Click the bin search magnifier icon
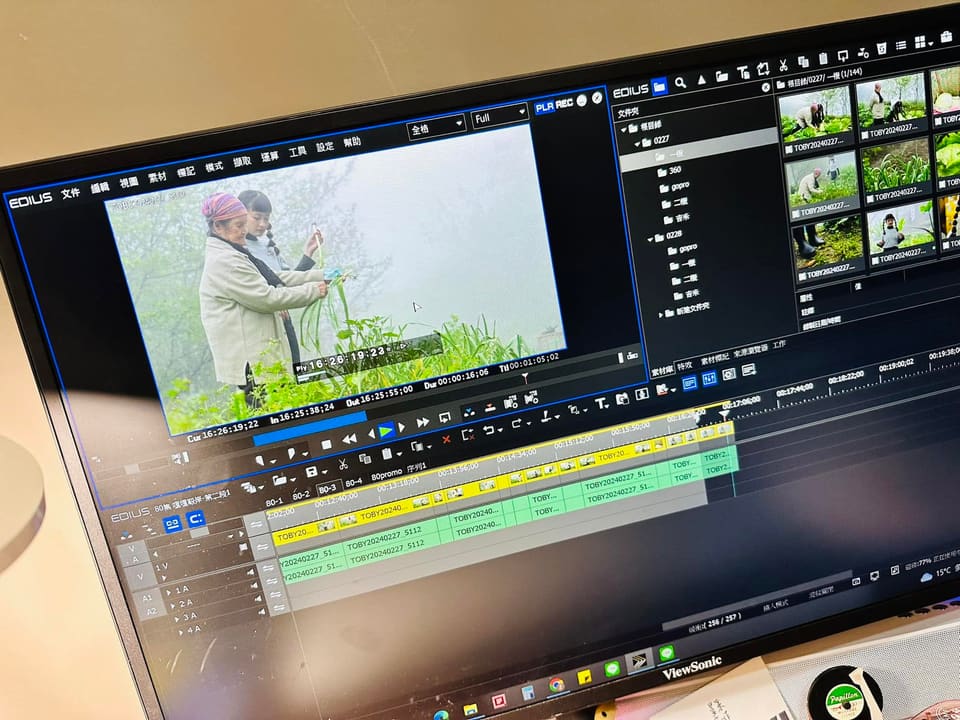The image size is (960, 720). point(680,83)
